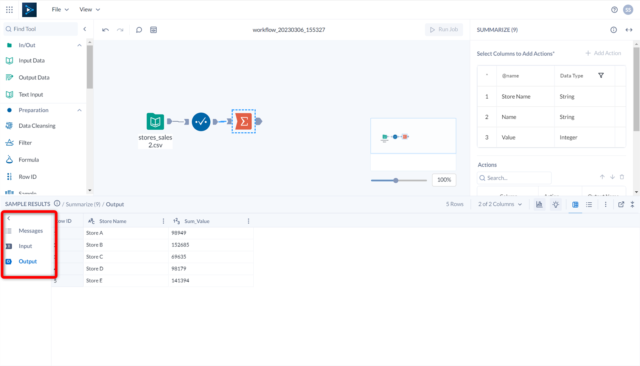Click the redo arrow icon
This screenshot has height=366, width=640.
pyautogui.click(x=120, y=30)
